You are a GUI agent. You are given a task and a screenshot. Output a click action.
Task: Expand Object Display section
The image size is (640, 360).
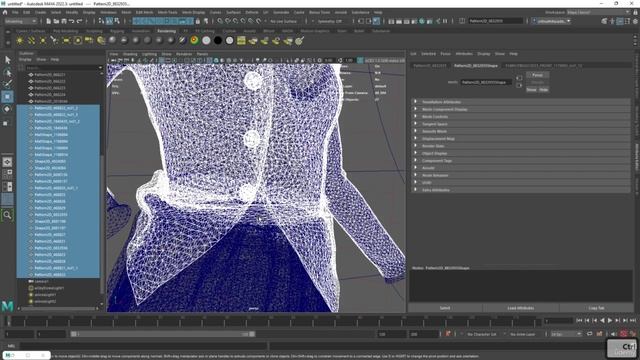(521, 153)
